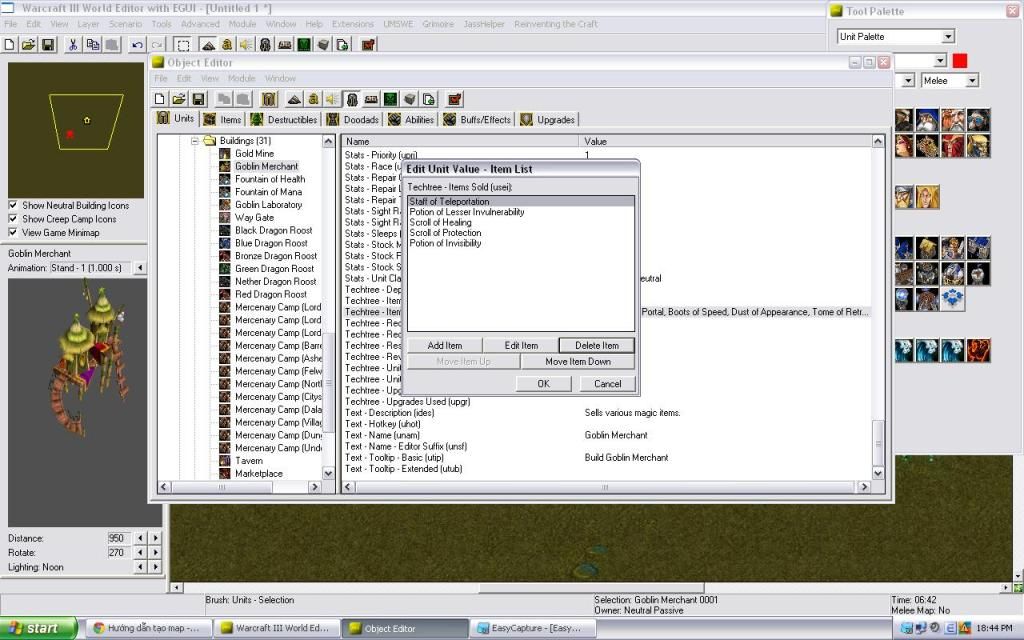Collapse the Buildings (31) tree node

195,140
